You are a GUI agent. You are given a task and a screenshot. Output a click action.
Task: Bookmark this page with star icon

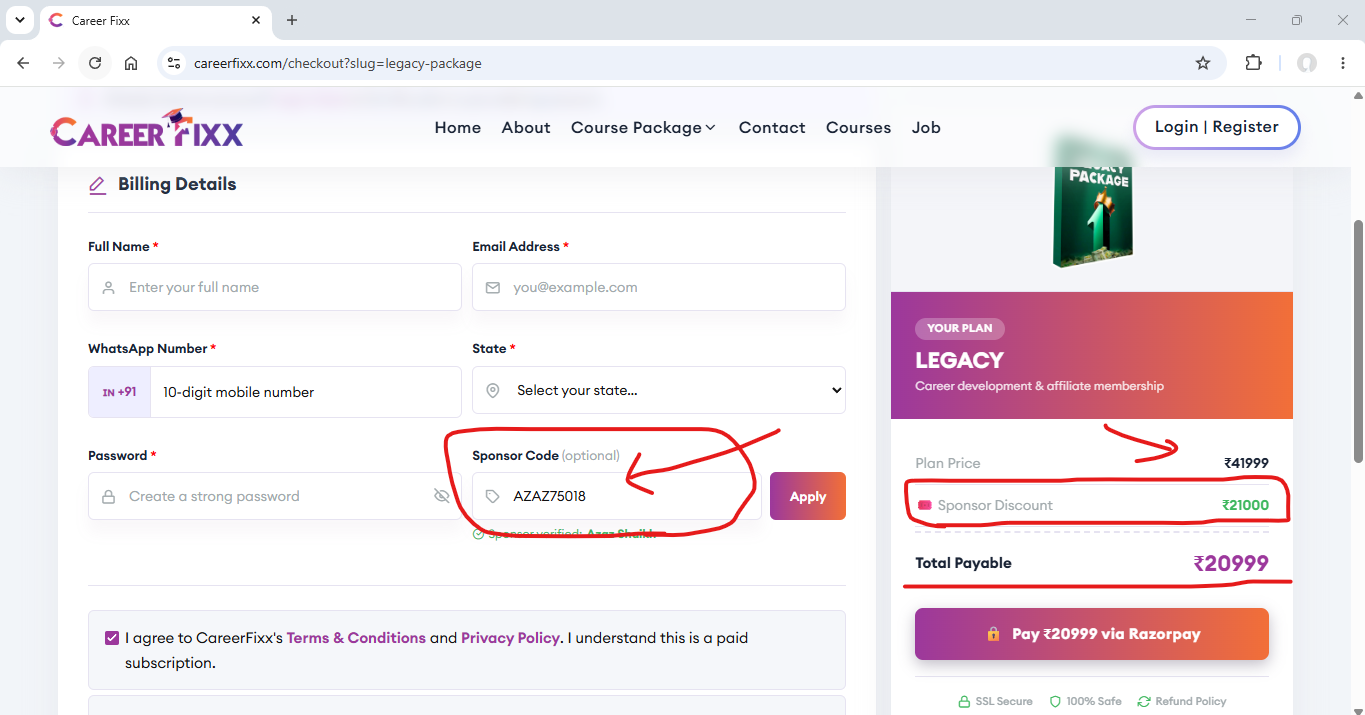(x=1203, y=63)
